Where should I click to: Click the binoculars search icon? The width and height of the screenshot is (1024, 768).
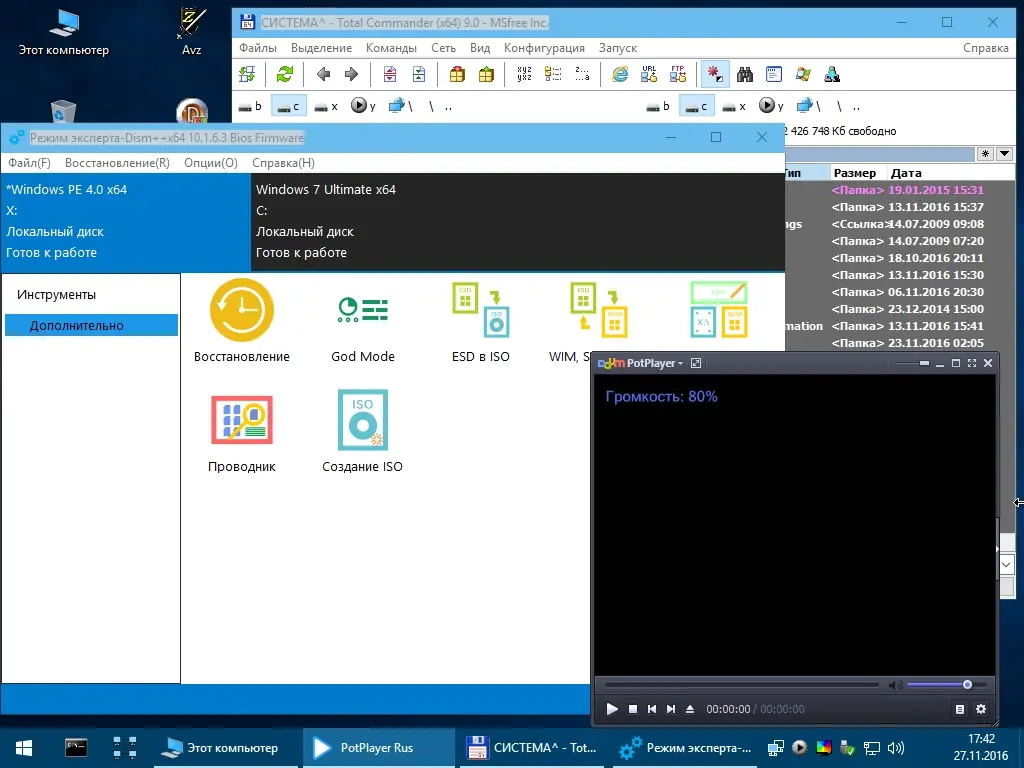tap(745, 74)
